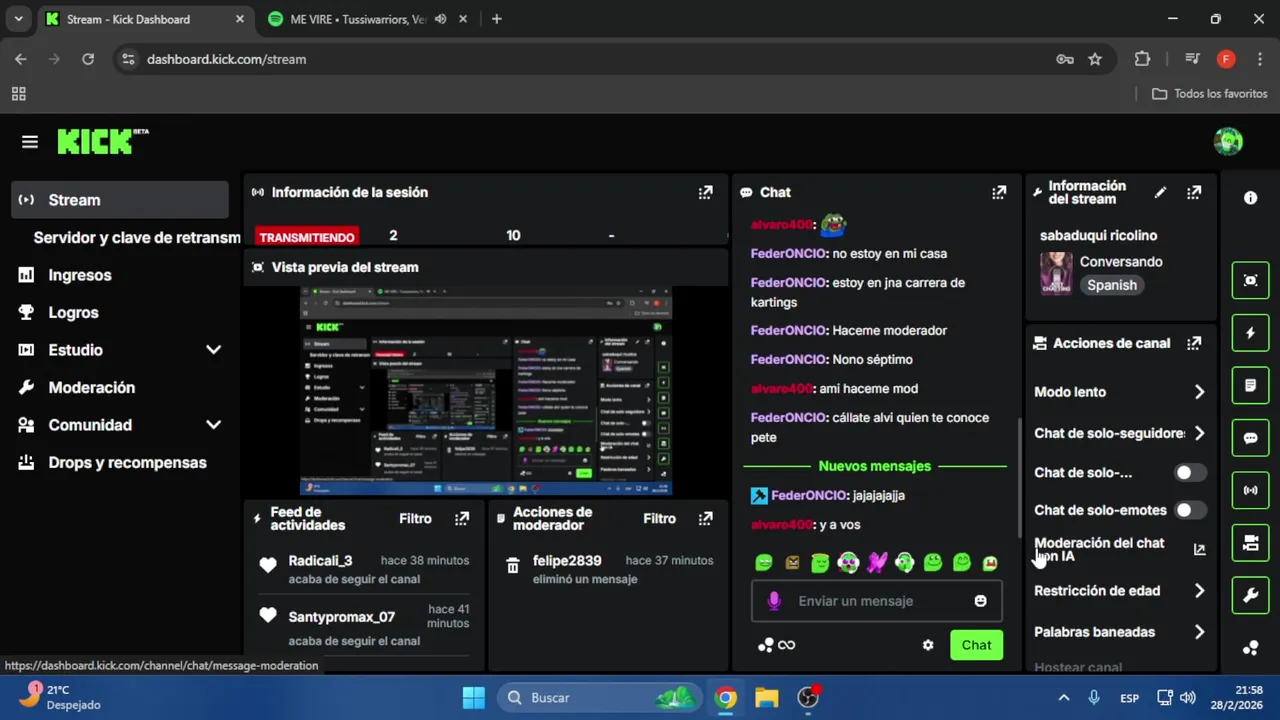This screenshot has width=1280, height=720.
Task: Open Modo lento options chevron
Action: point(1199,392)
